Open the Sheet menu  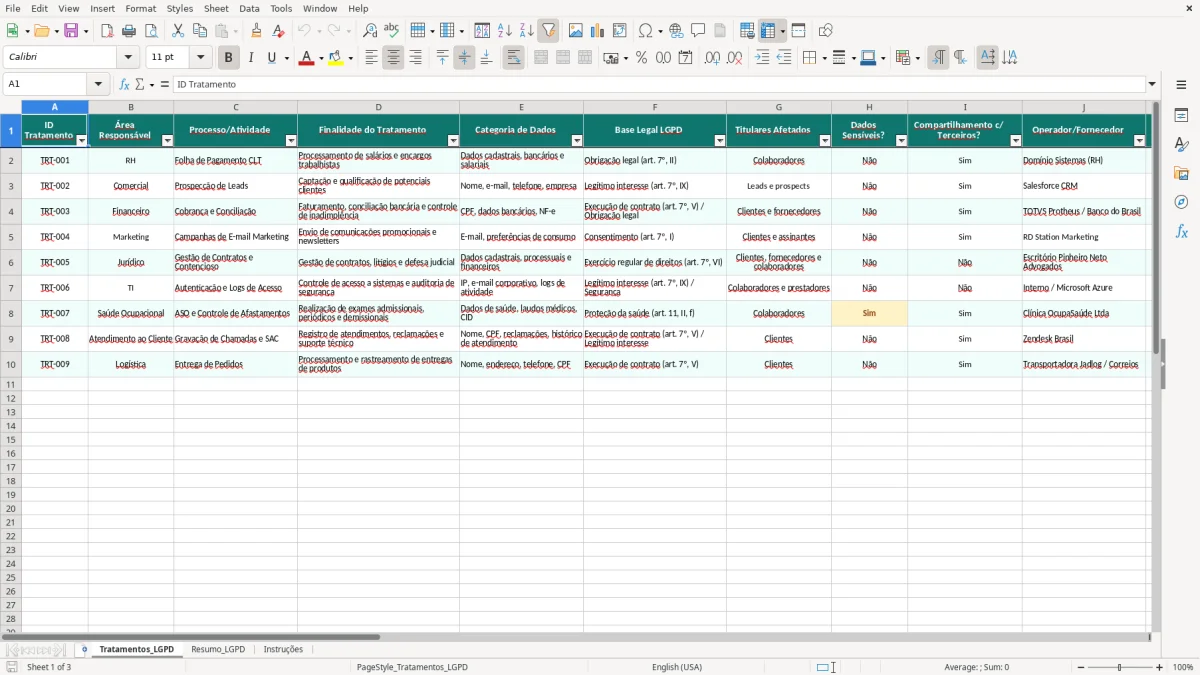pos(216,8)
